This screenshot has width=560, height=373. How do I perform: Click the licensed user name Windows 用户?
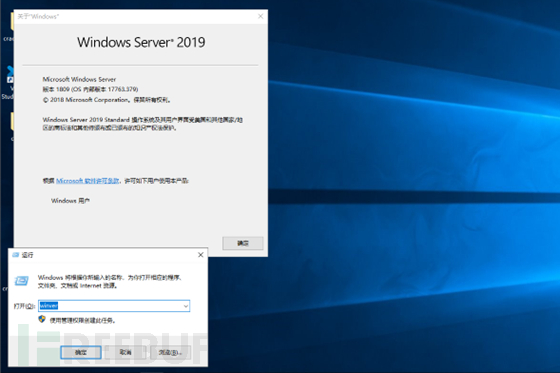(x=70, y=201)
